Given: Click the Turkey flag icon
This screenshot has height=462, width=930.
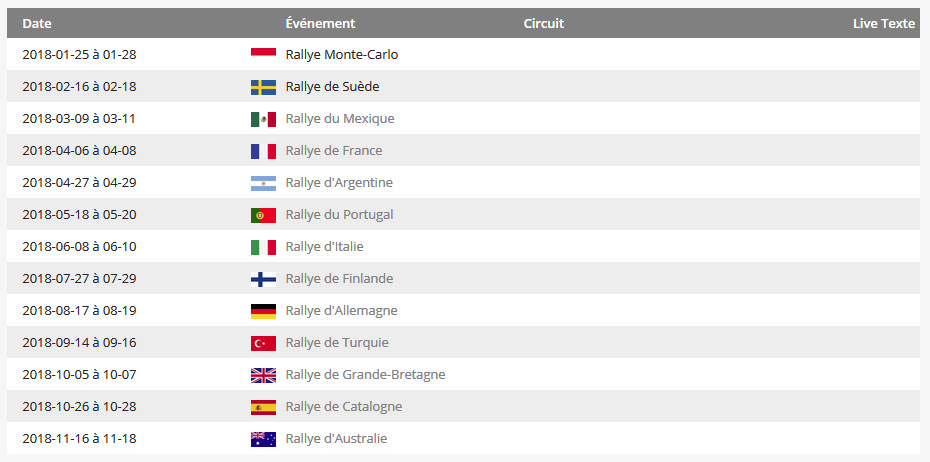Looking at the screenshot, I should coord(263,343).
